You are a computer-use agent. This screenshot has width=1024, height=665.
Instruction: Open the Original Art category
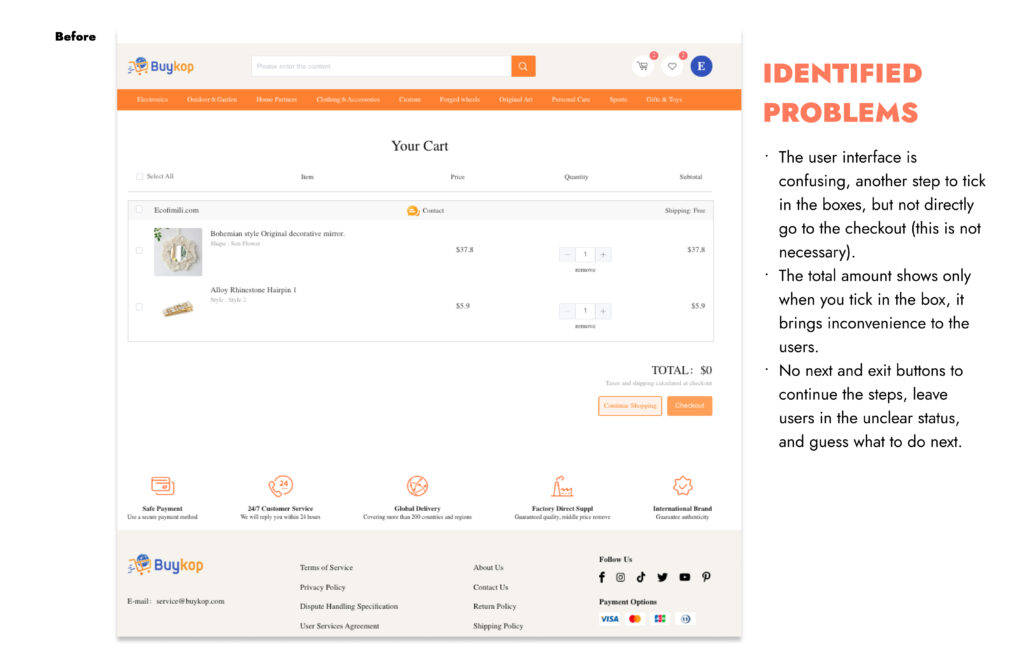coord(516,99)
